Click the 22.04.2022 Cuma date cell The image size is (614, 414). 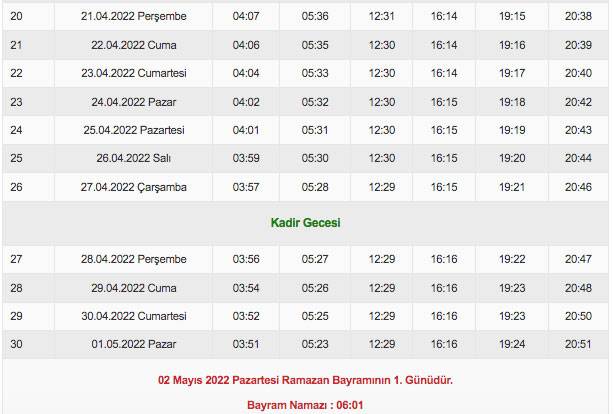tap(134, 45)
